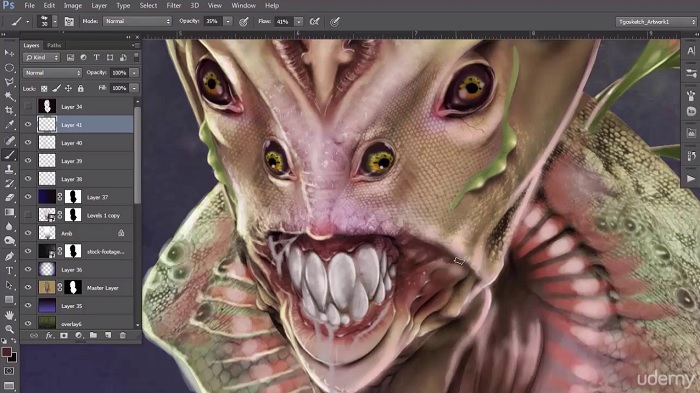This screenshot has width=700, height=393.
Task: Select the Magic Wand tool
Action: click(9, 96)
